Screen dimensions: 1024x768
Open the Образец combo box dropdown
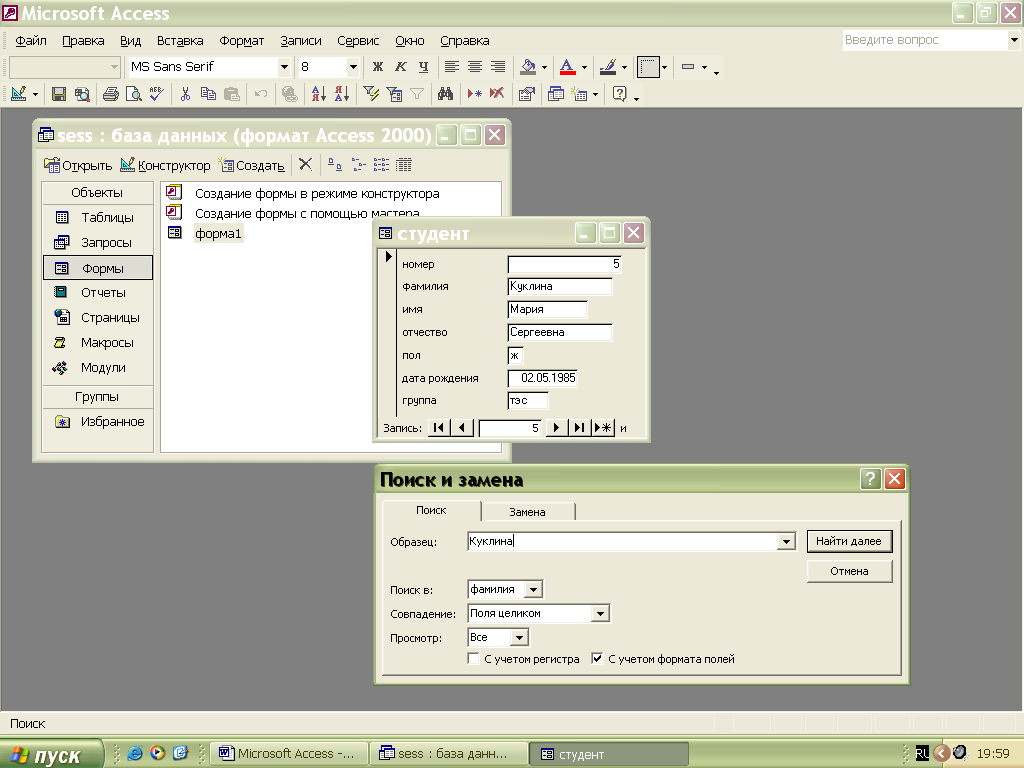pos(786,541)
